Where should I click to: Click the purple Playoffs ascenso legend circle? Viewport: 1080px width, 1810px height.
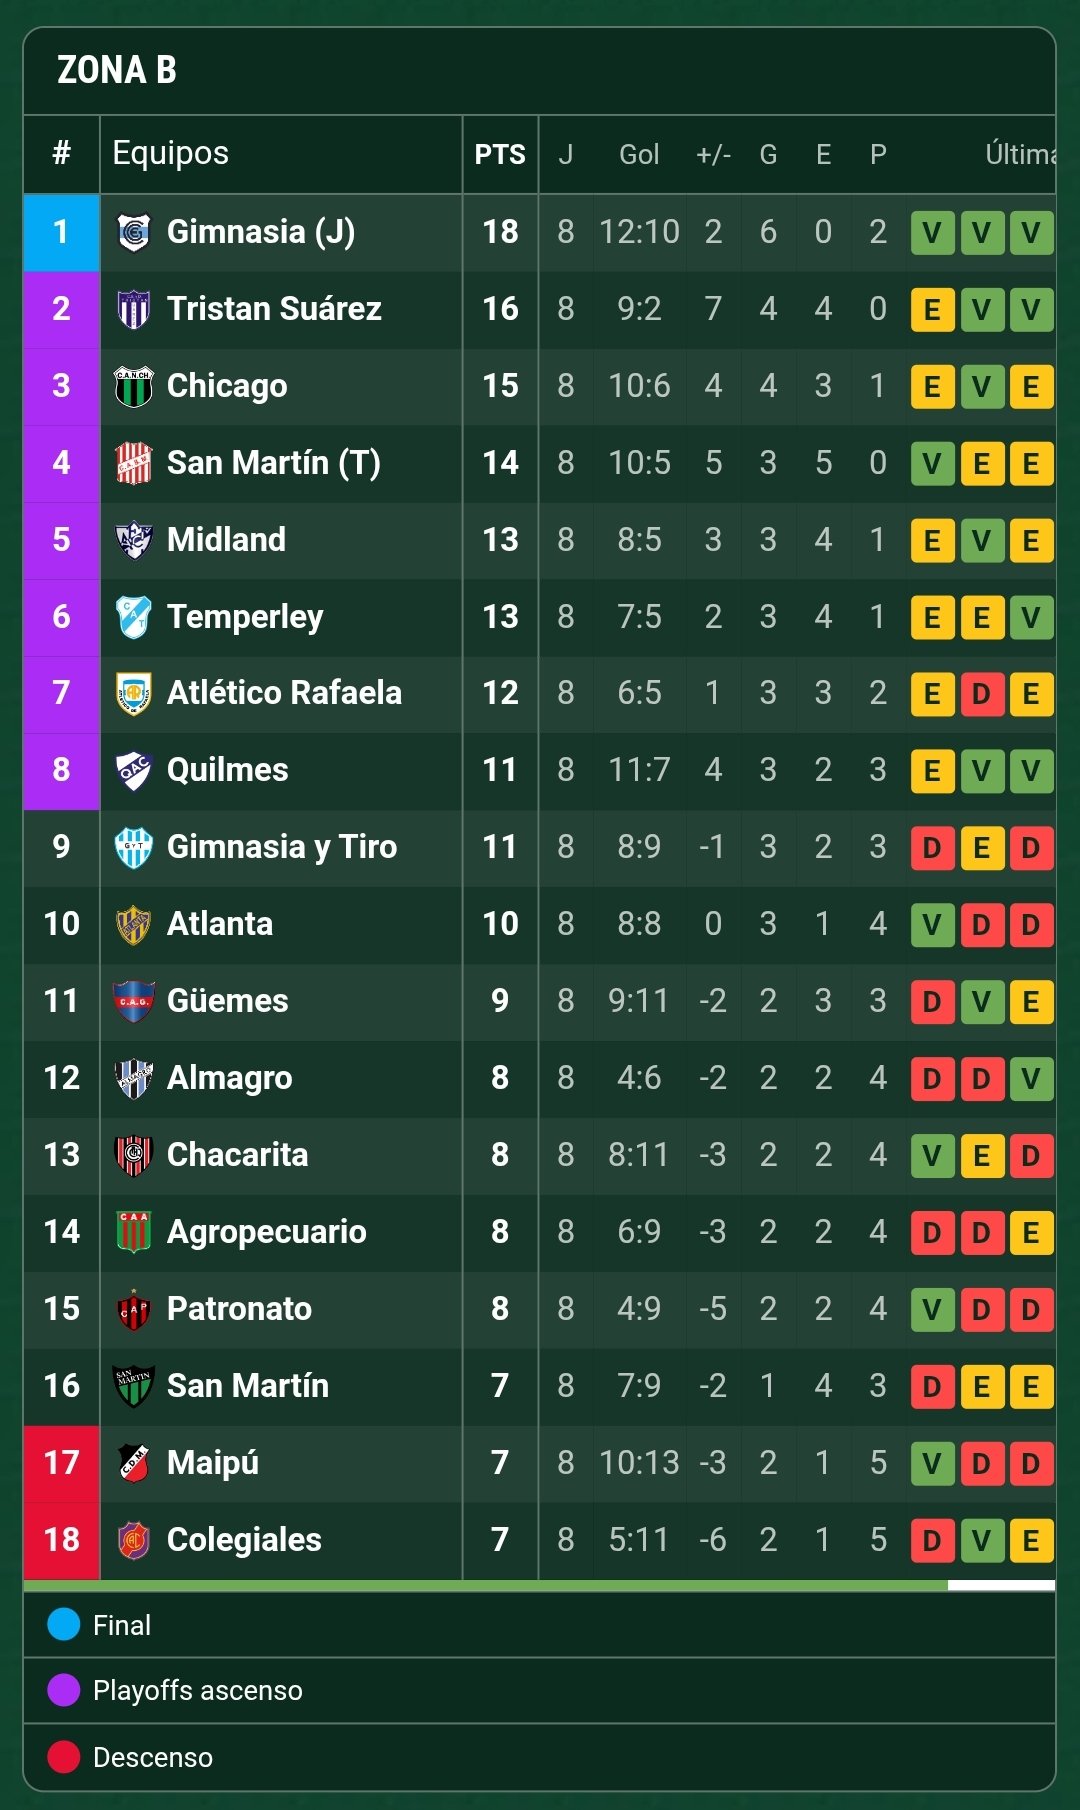[x=64, y=1690]
